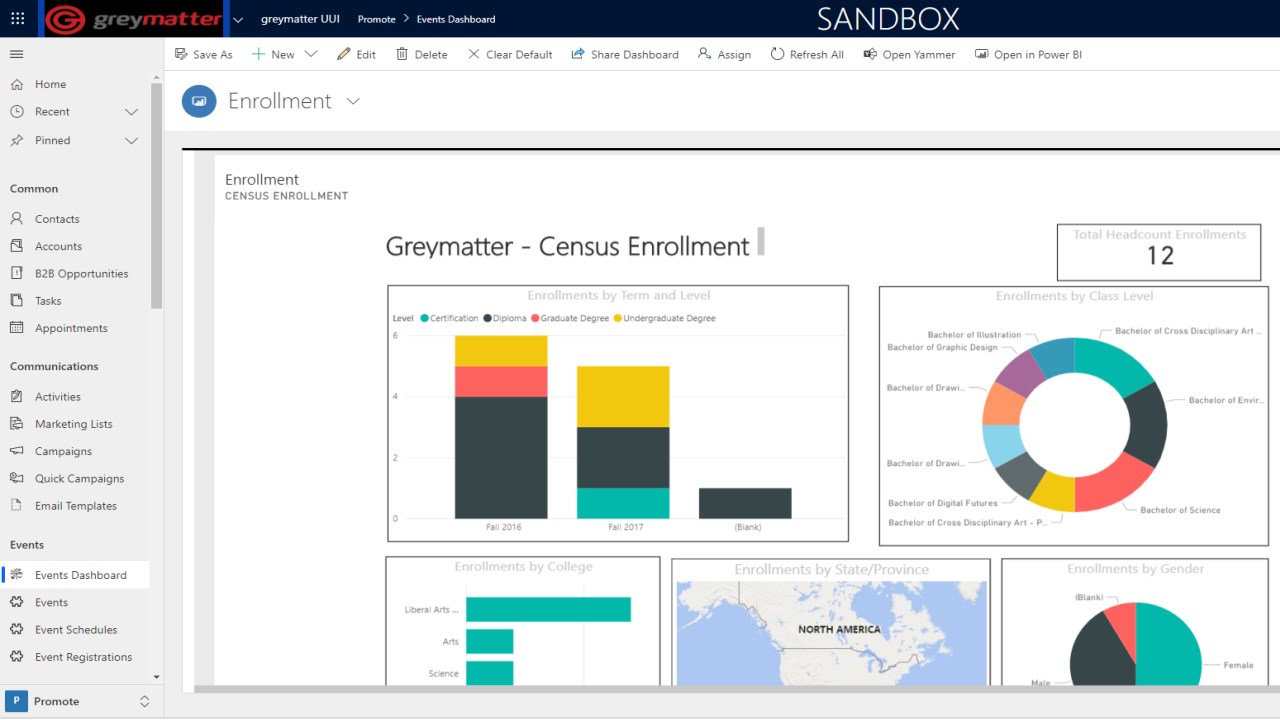Image resolution: width=1280 pixels, height=720 pixels.
Task: Expand the Recent section chevron
Action: [131, 112]
